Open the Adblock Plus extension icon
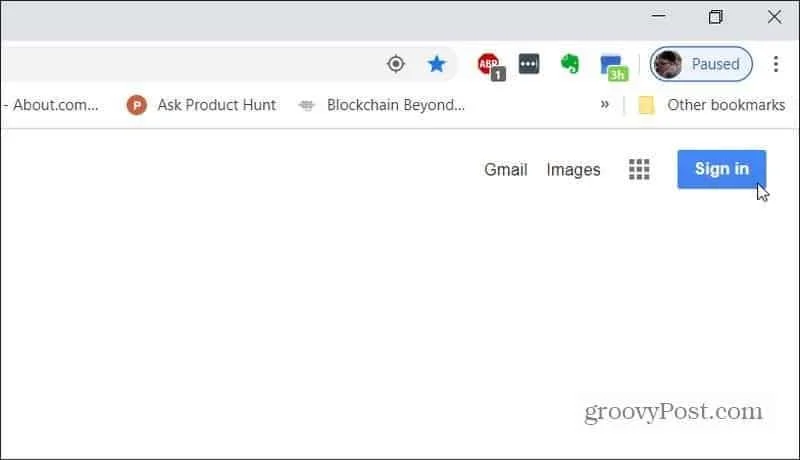 [491, 66]
